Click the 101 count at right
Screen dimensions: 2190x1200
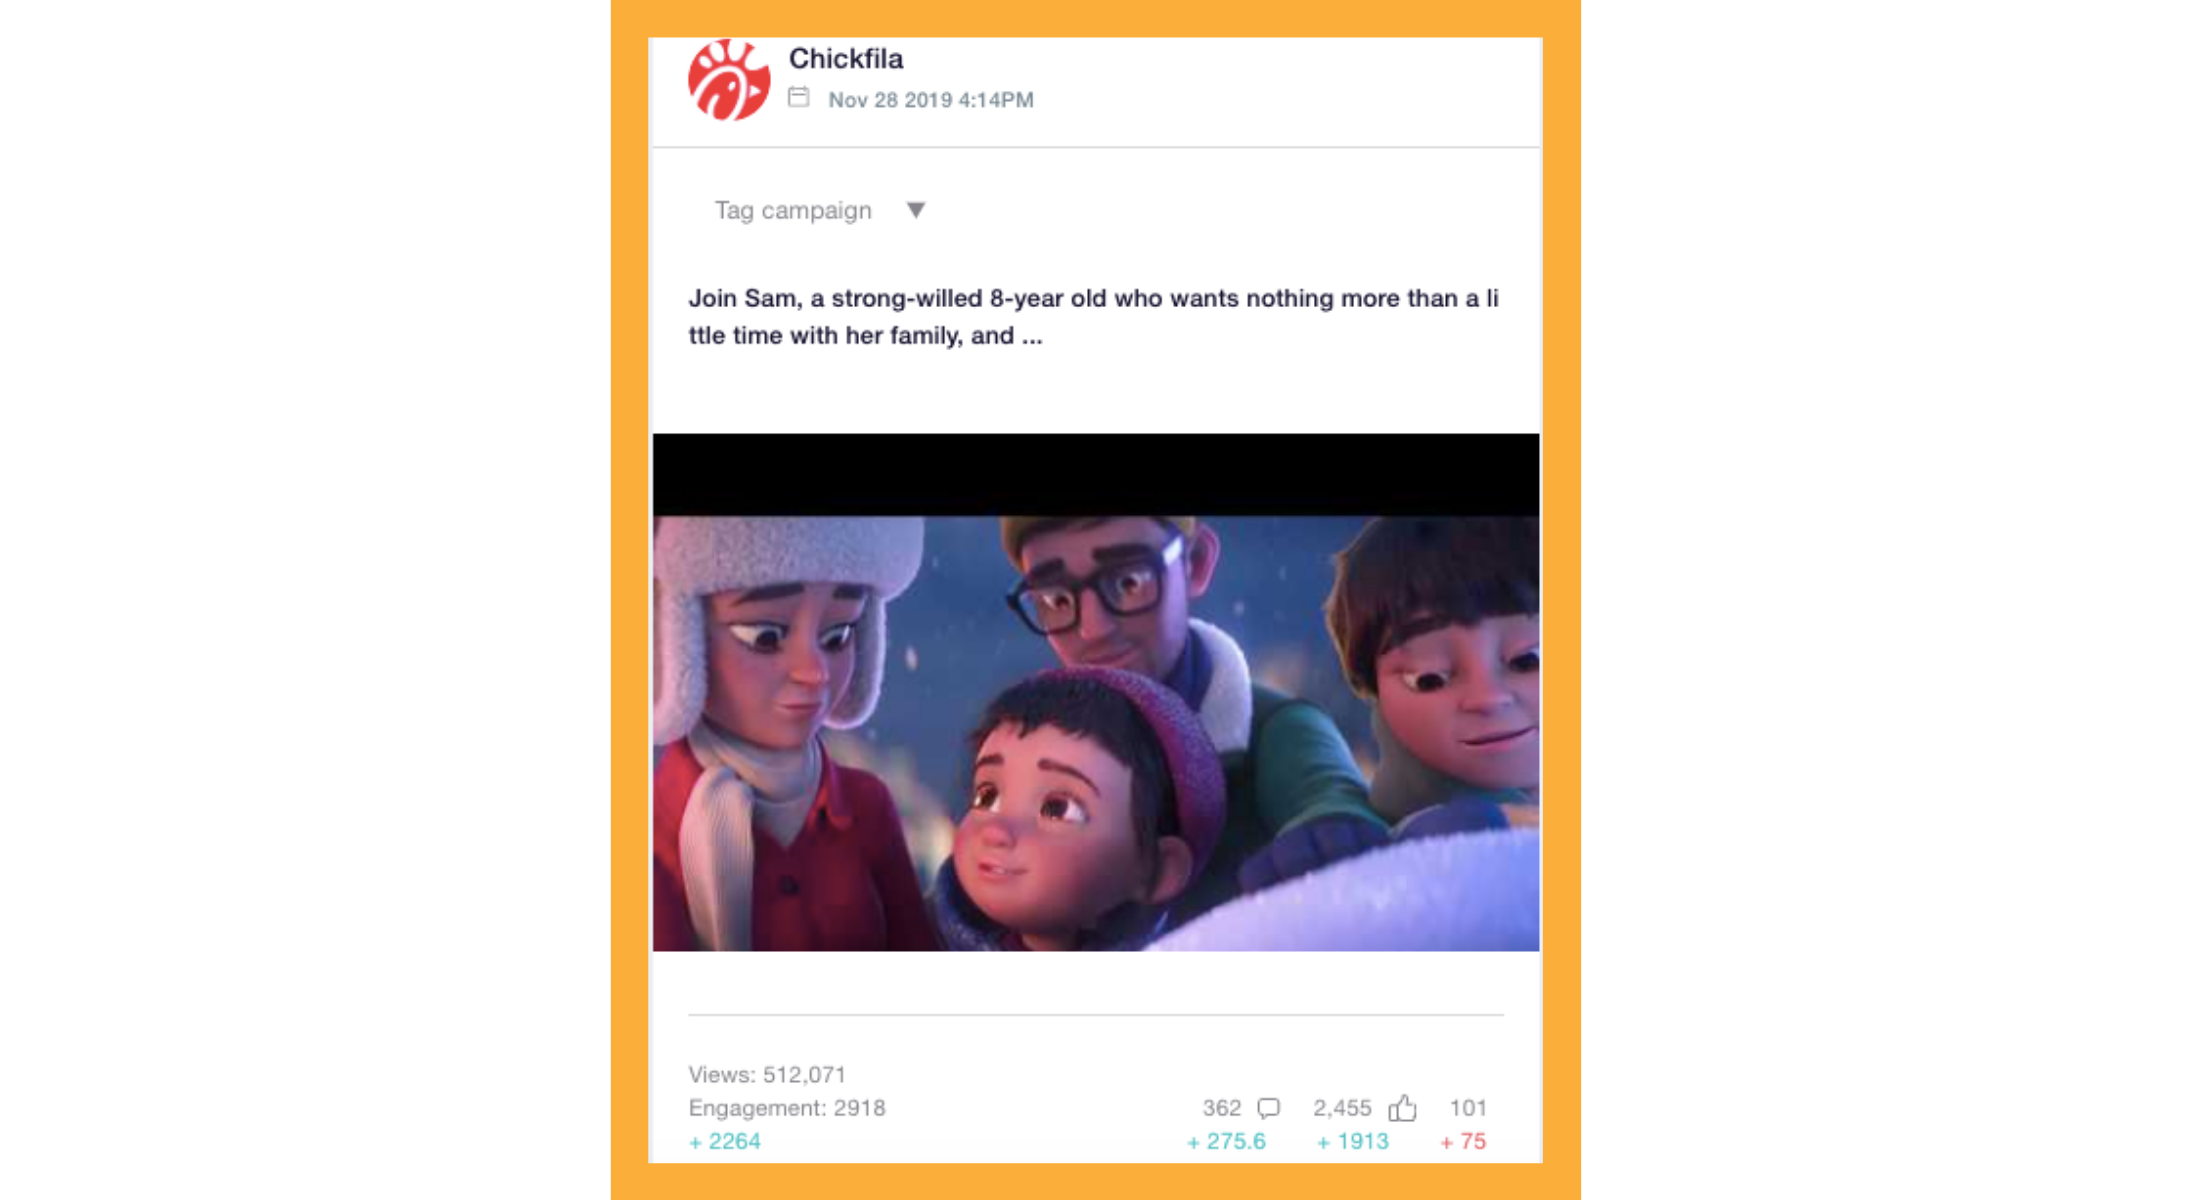coord(1468,1108)
